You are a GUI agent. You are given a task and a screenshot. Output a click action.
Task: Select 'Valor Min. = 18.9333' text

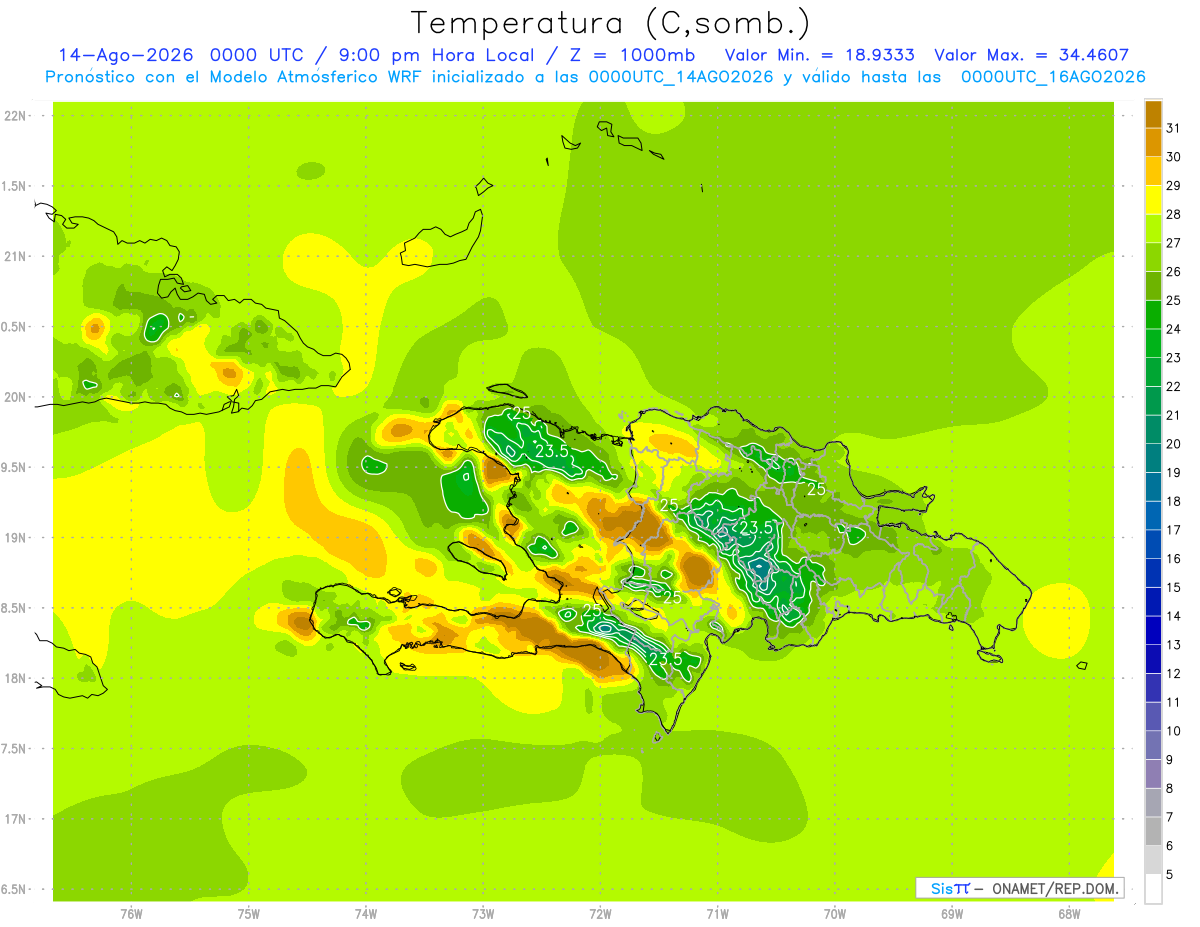coord(819,55)
